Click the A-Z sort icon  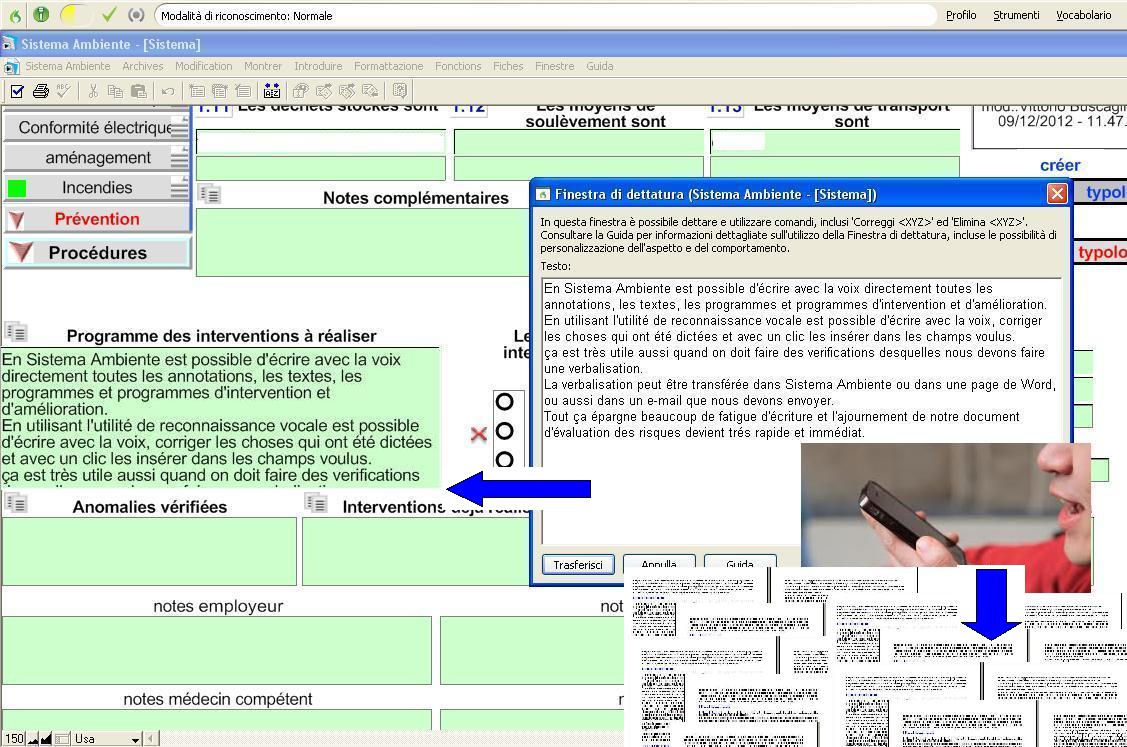[x=272, y=91]
